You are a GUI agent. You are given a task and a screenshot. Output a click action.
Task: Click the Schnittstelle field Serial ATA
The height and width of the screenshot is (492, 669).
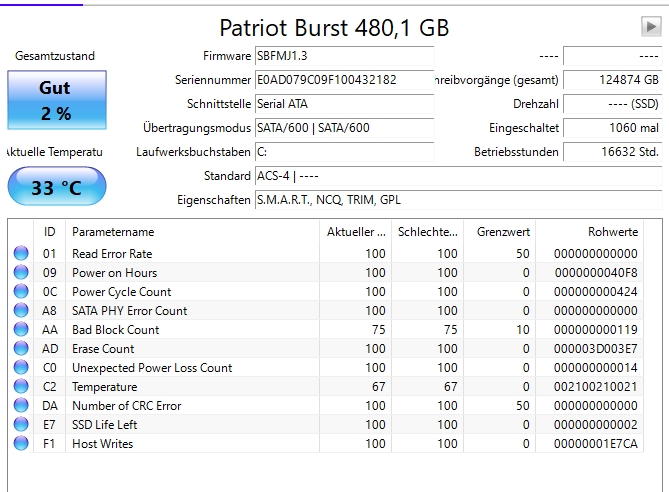click(x=345, y=104)
